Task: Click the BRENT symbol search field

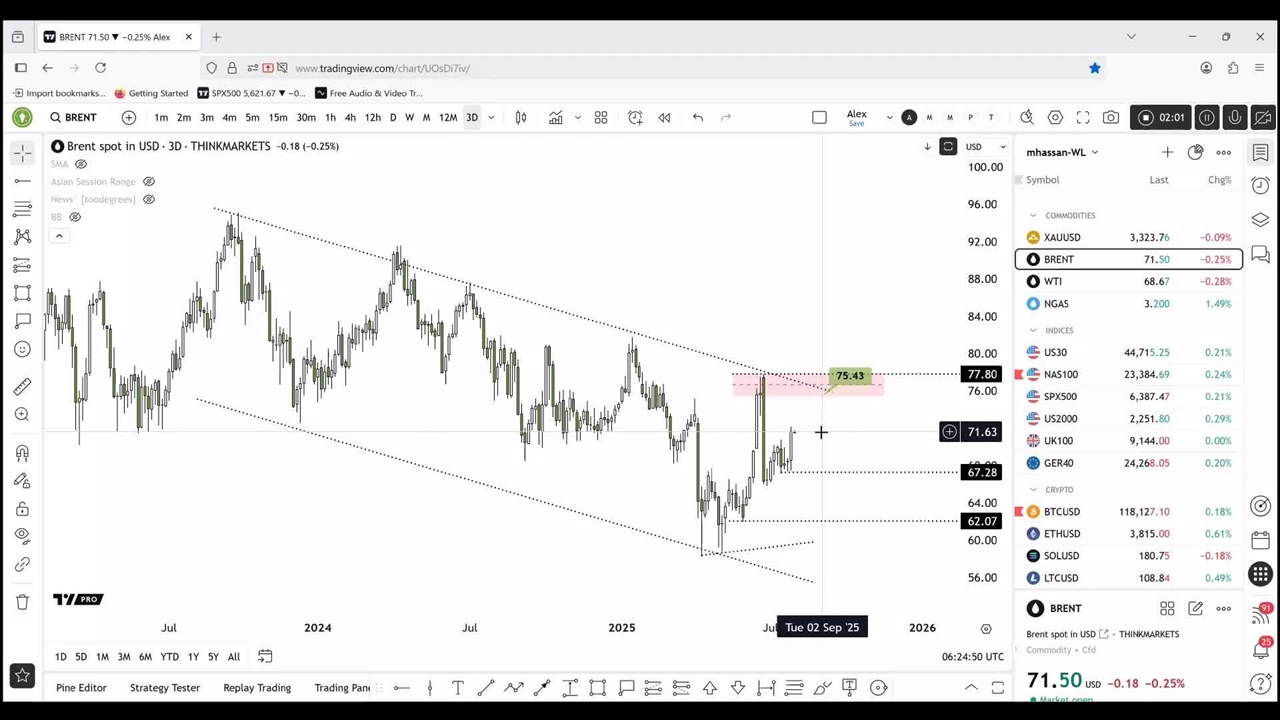Action: click(80, 118)
